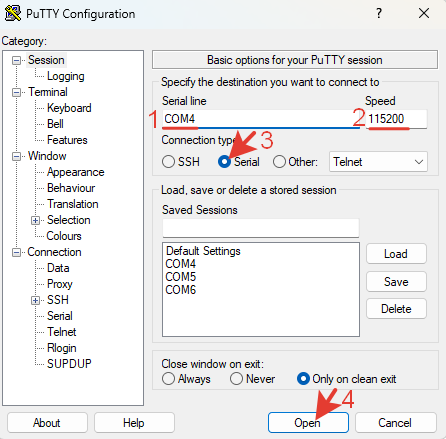Click the Speed input field
Screen dimensions: 446x439
(x=396, y=119)
